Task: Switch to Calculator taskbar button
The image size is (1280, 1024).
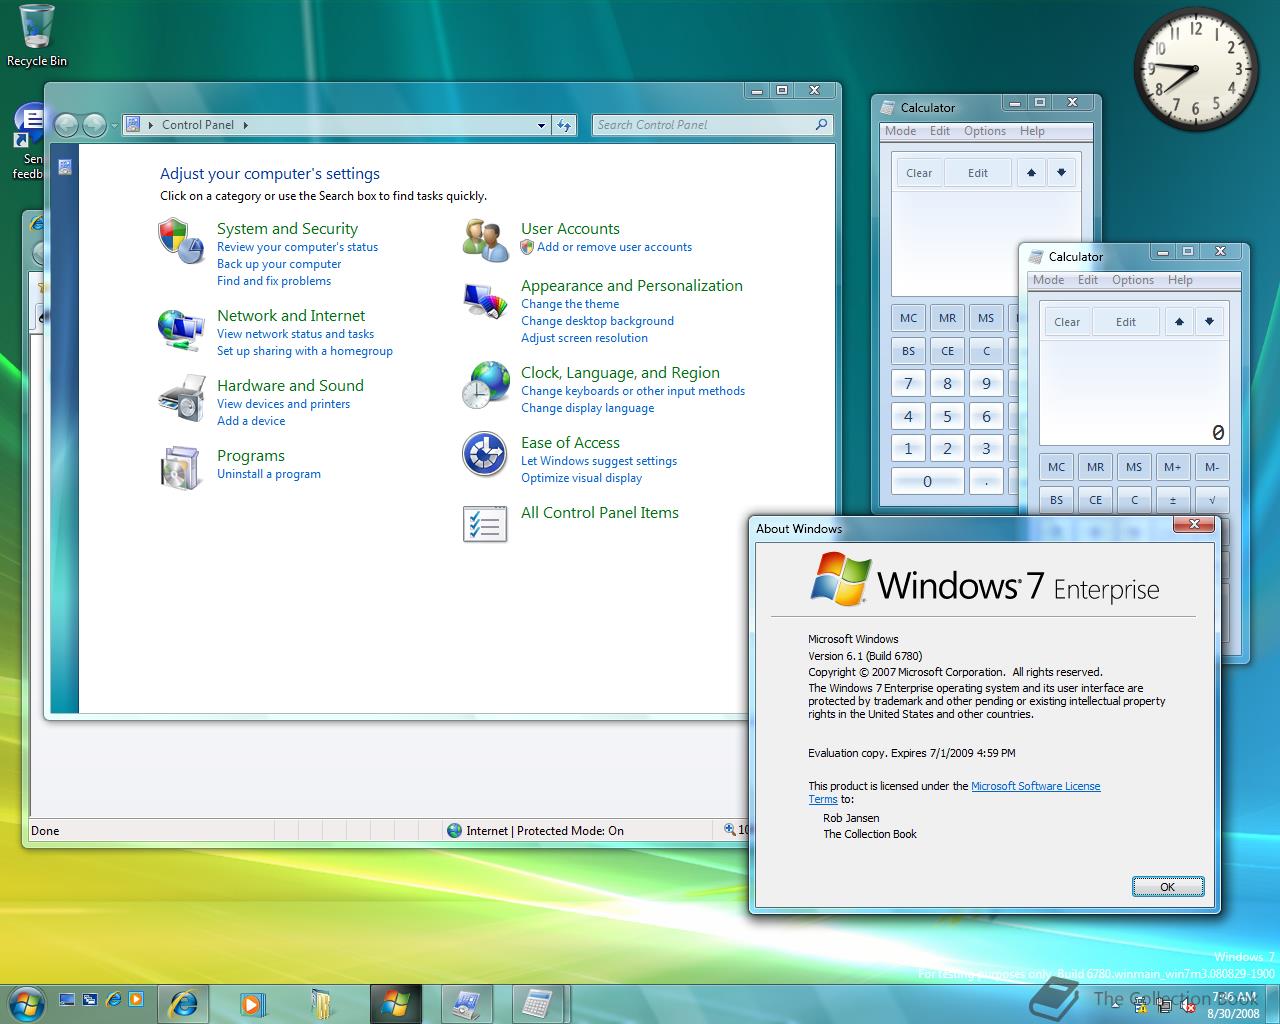Action: point(538,1003)
